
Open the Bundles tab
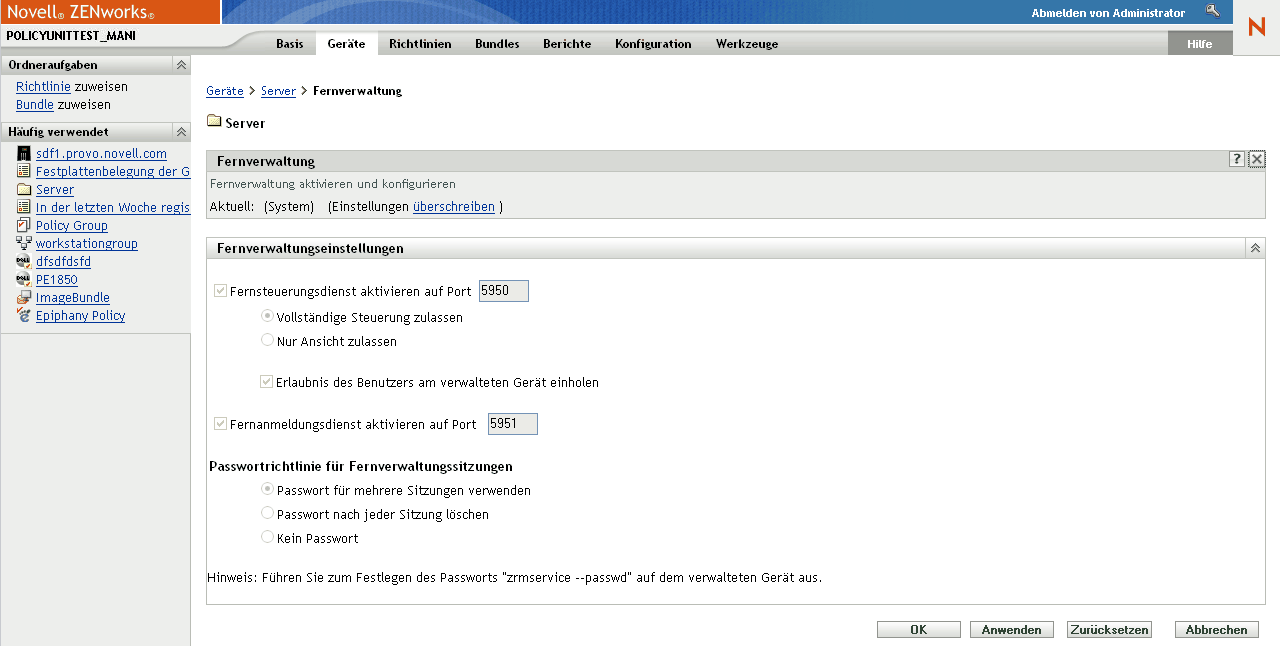497,44
